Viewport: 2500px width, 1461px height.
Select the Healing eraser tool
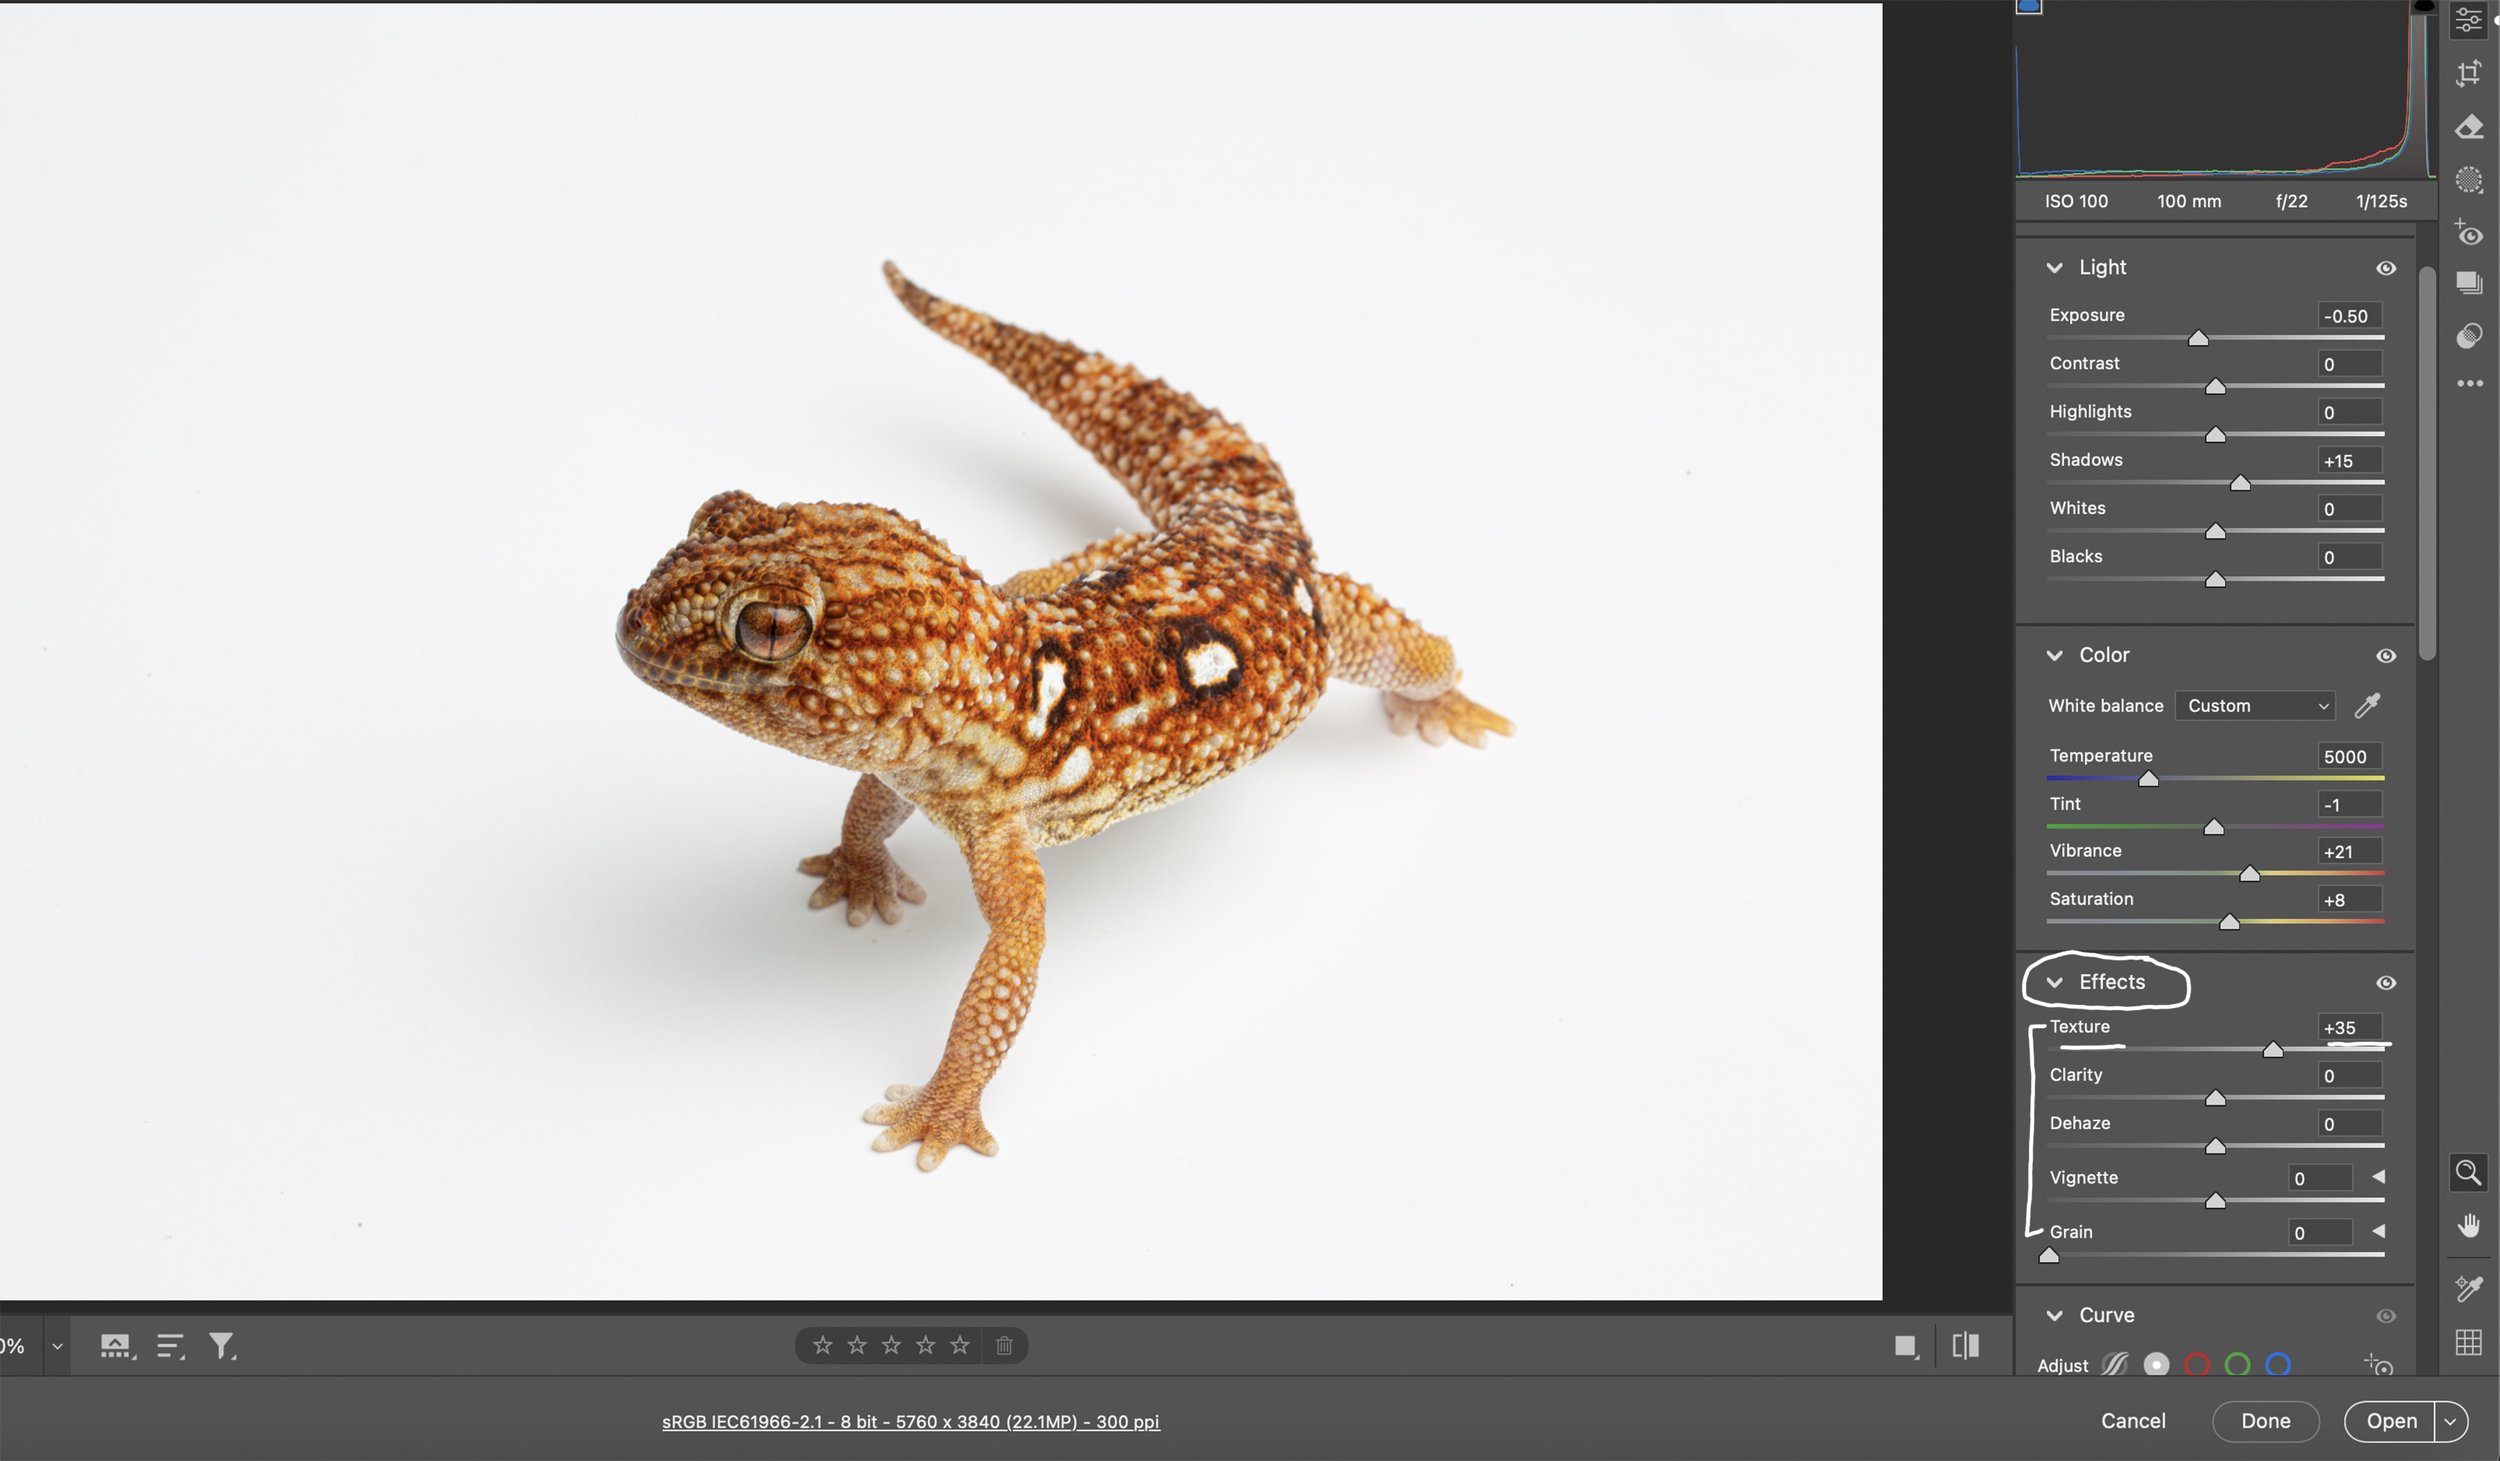(2468, 127)
